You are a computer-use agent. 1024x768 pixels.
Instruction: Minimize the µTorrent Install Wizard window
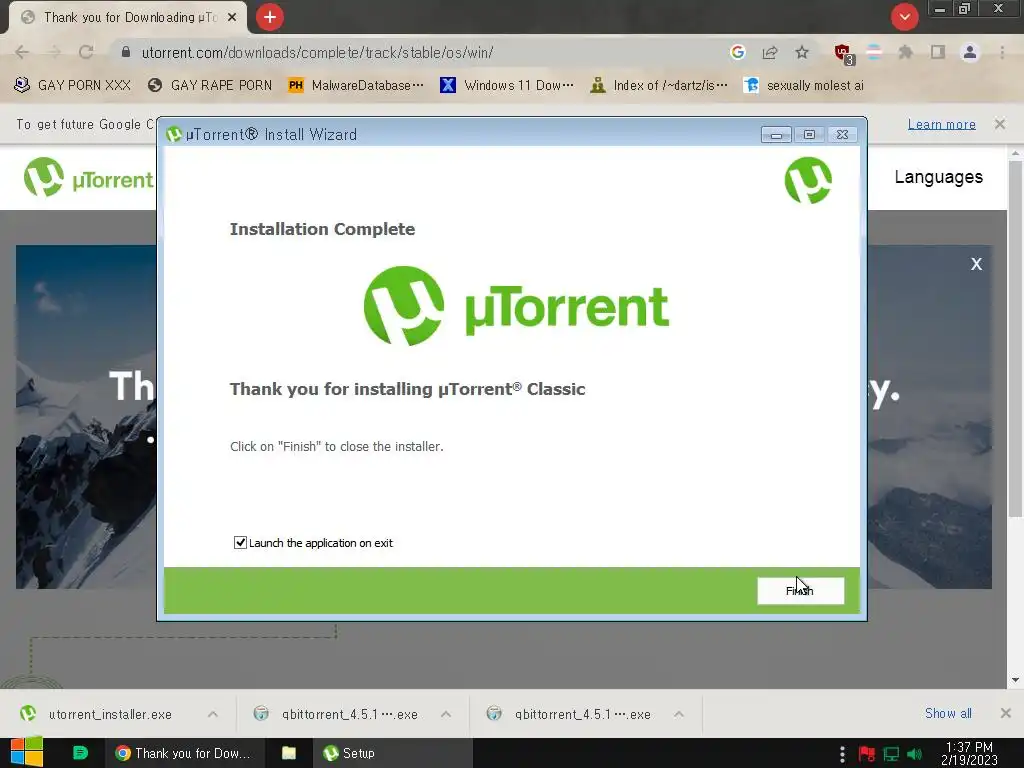[x=776, y=135]
